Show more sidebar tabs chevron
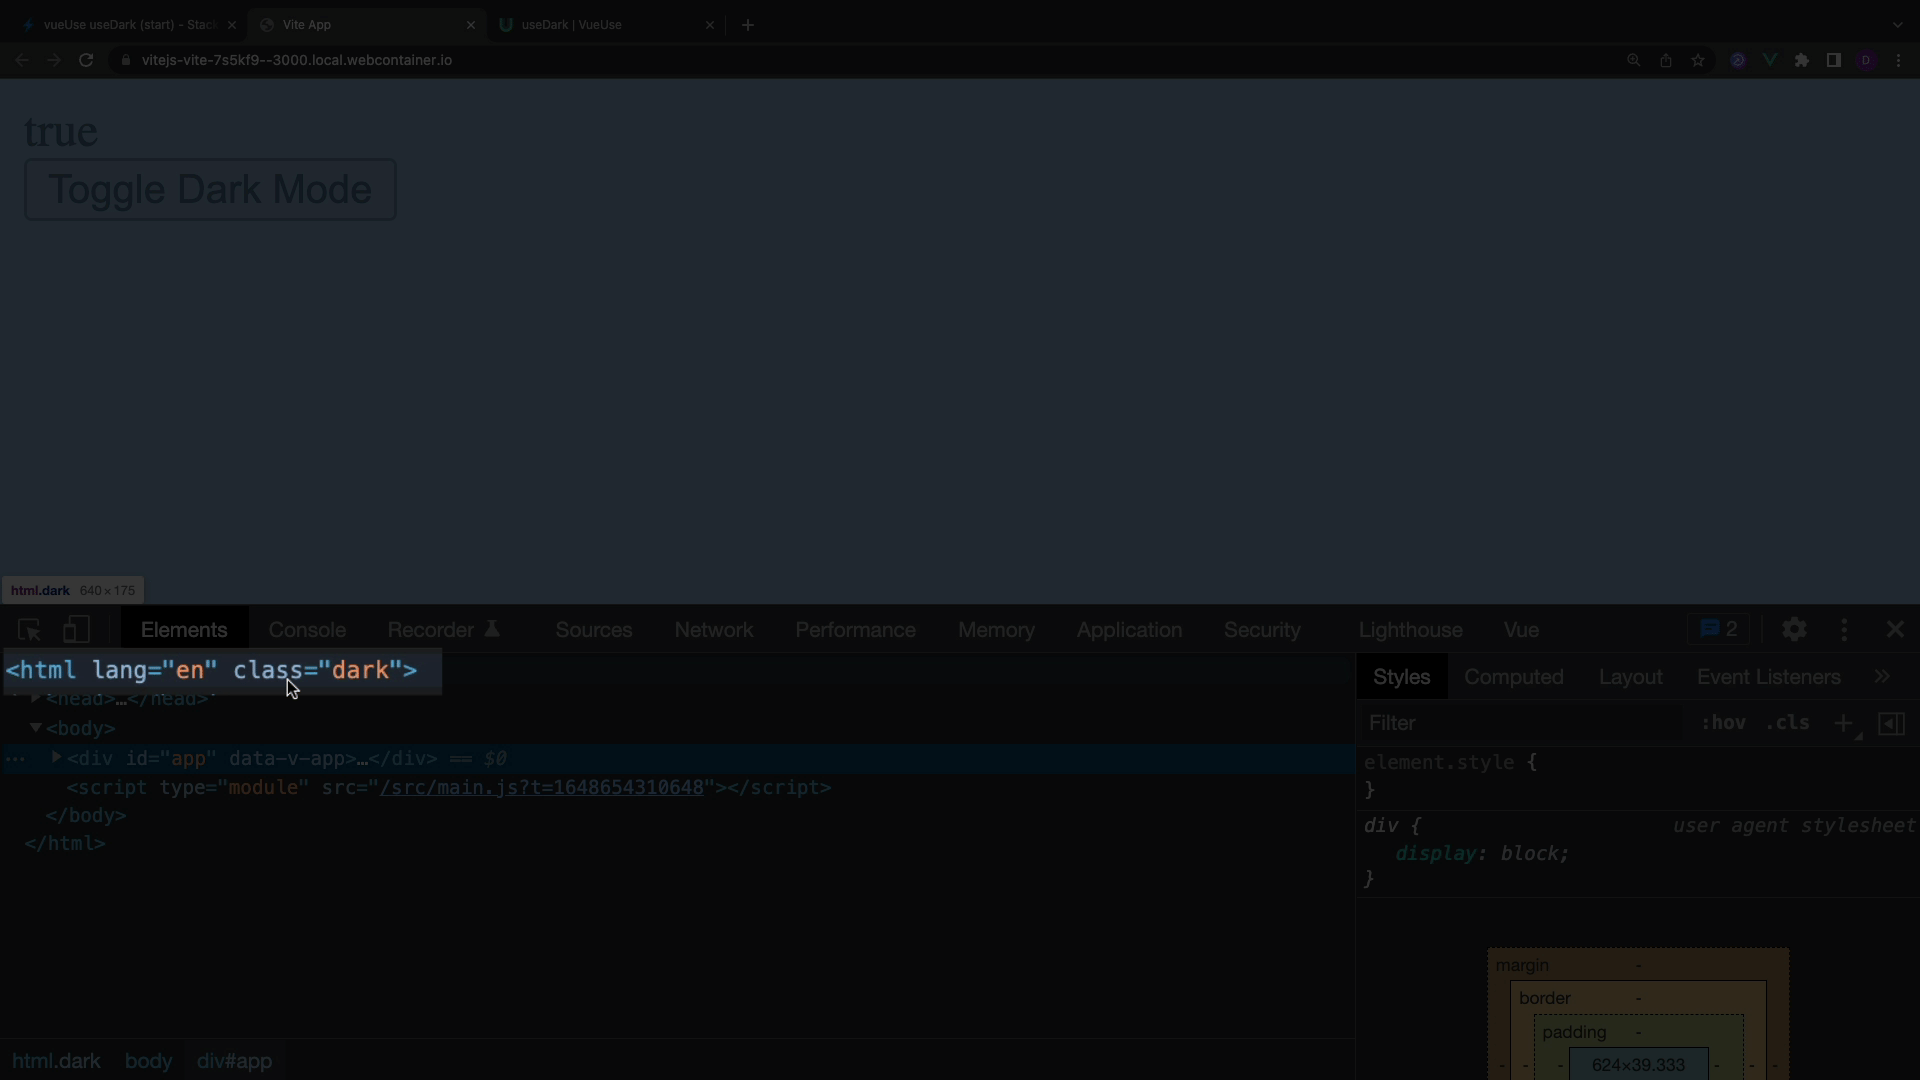Image resolution: width=1920 pixels, height=1080 pixels. (x=1882, y=677)
